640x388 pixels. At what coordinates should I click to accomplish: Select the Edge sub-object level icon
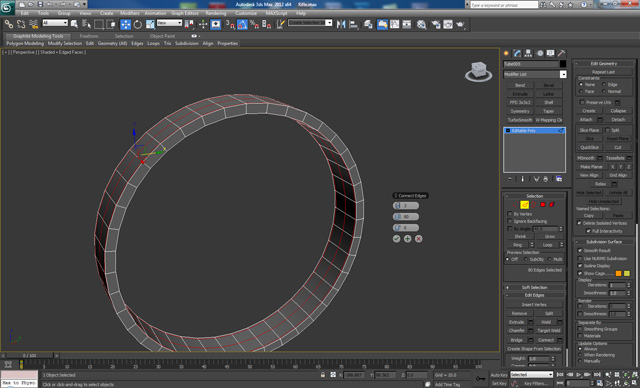tap(524, 205)
